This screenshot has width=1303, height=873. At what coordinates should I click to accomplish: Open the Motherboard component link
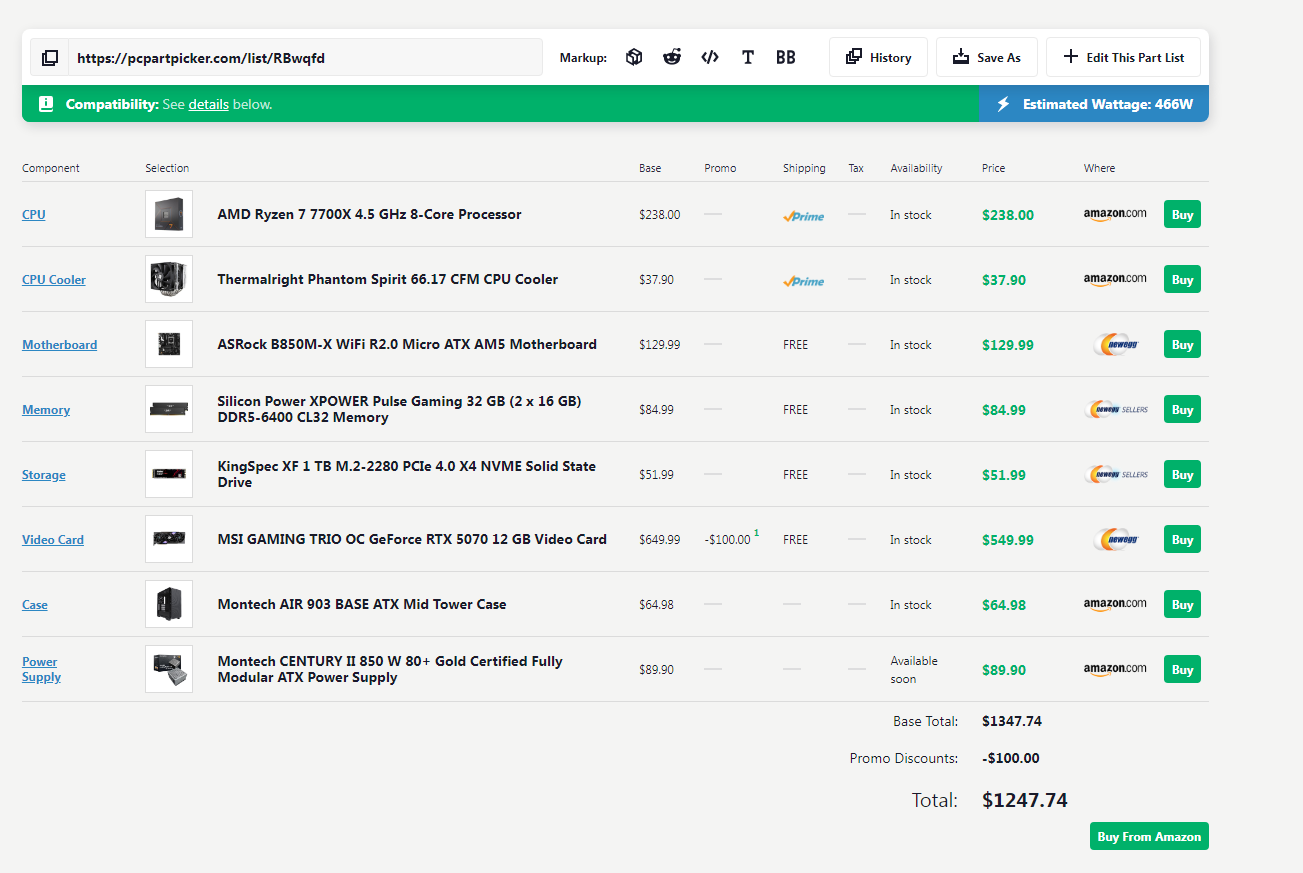click(60, 345)
